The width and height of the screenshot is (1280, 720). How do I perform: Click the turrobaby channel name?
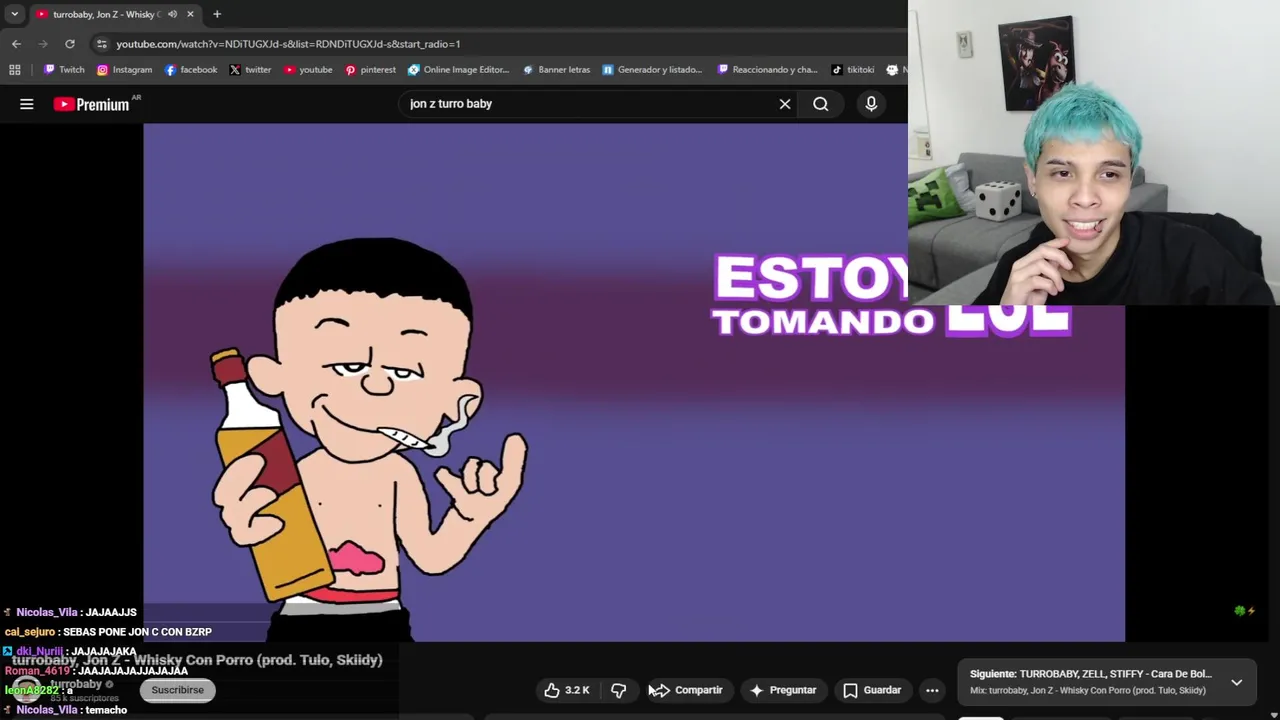(76, 684)
